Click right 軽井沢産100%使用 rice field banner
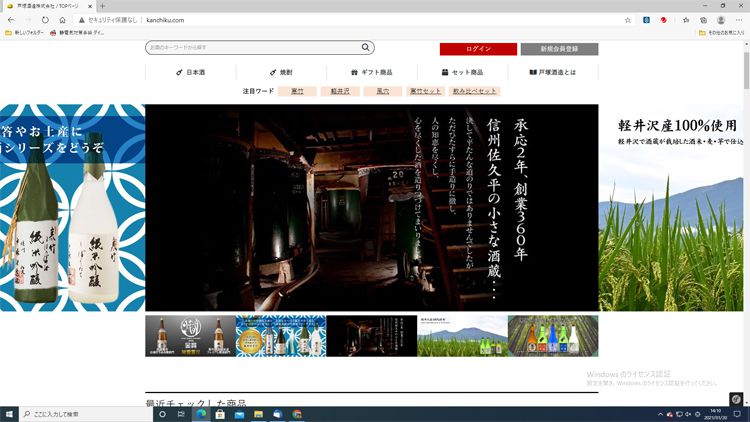Viewport: 750px width, 422px height. 671,208
